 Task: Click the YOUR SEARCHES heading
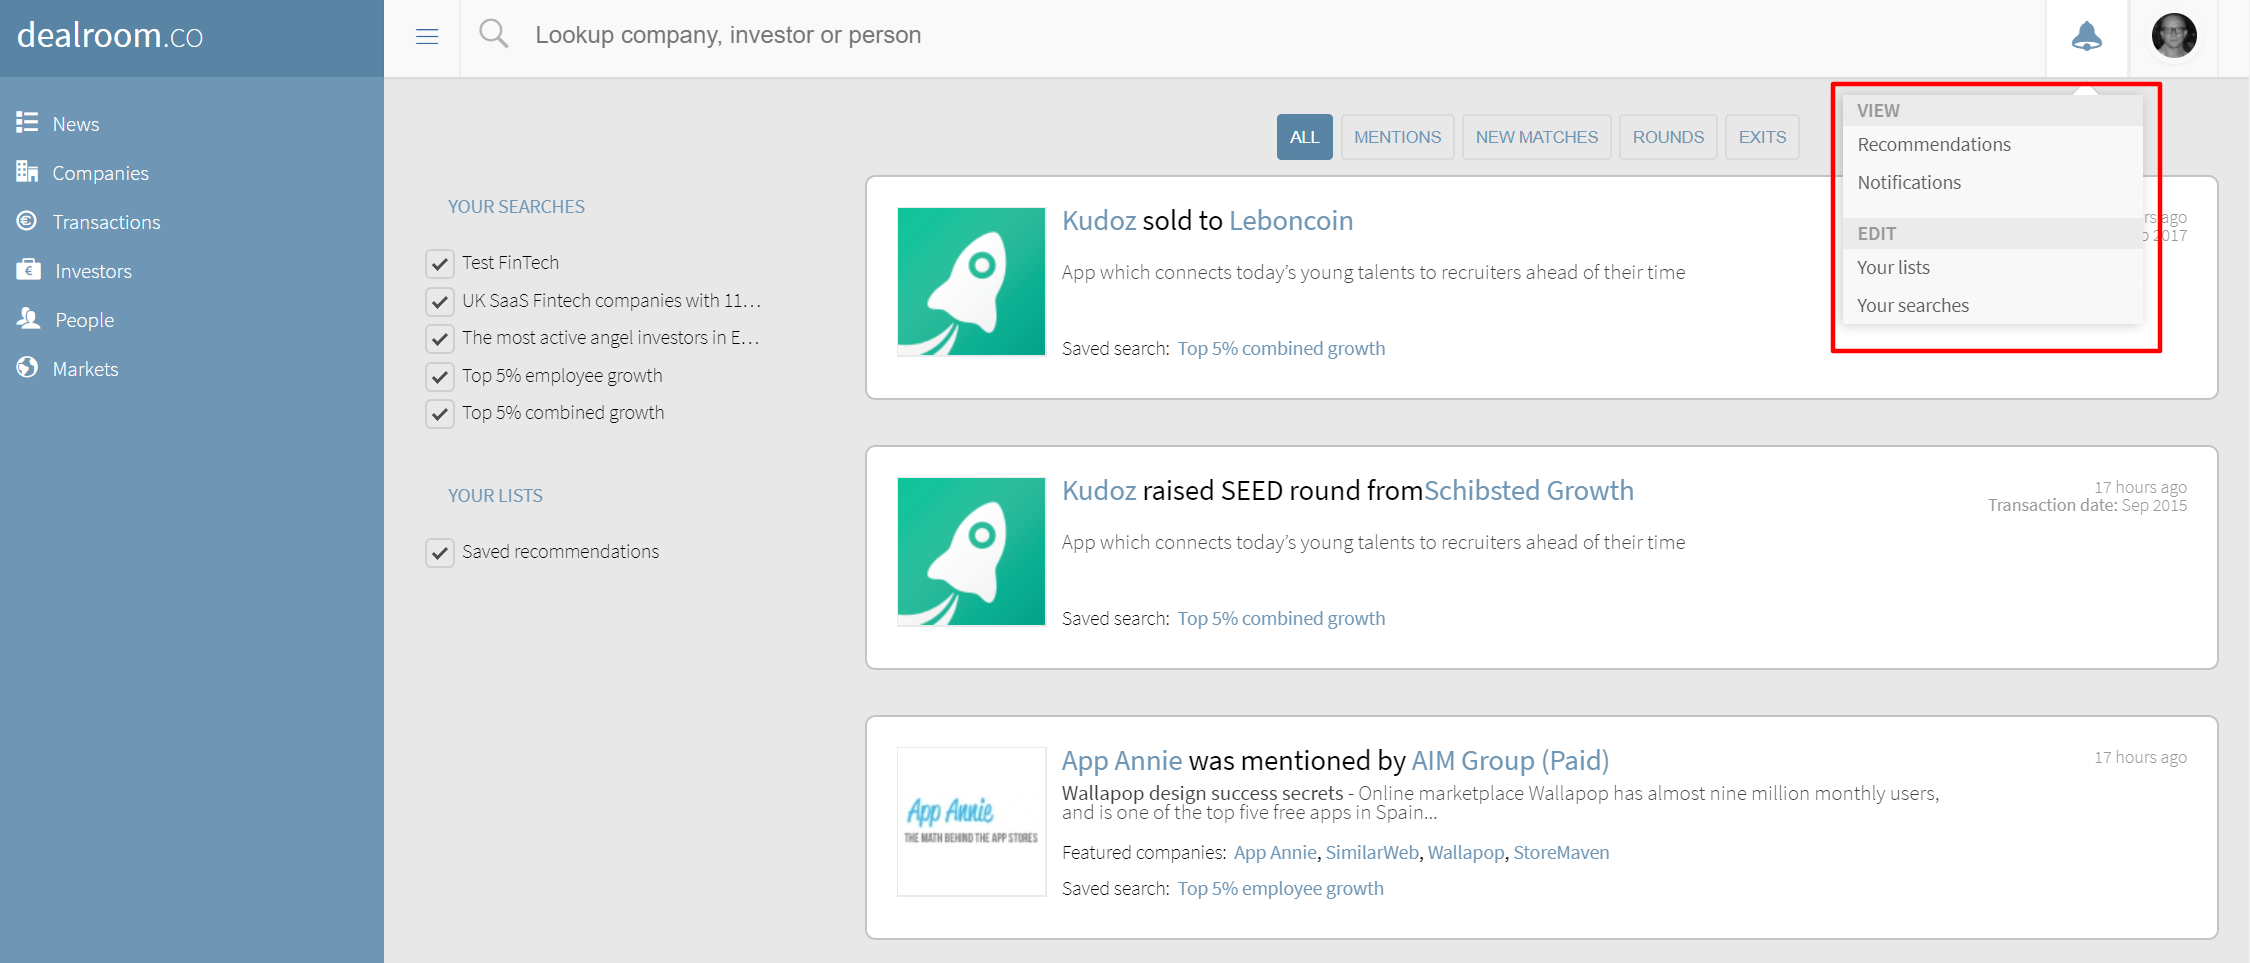click(x=516, y=207)
